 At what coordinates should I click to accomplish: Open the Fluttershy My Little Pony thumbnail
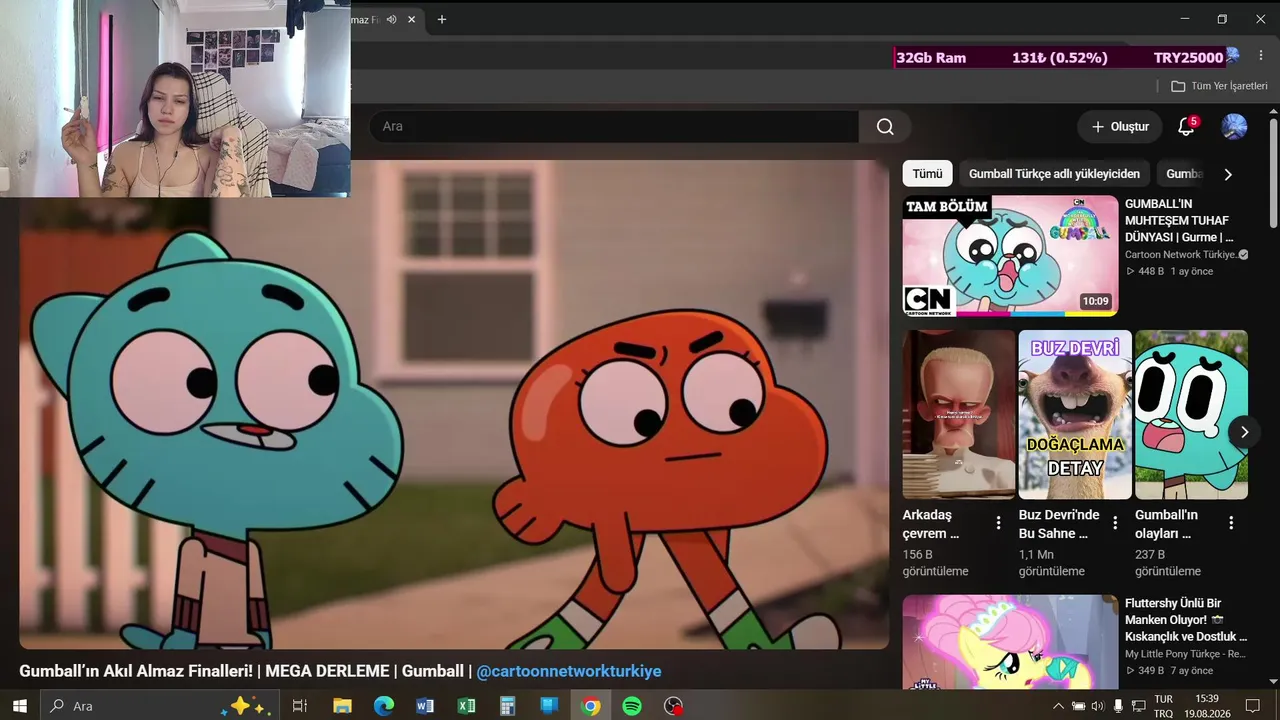click(1010, 642)
